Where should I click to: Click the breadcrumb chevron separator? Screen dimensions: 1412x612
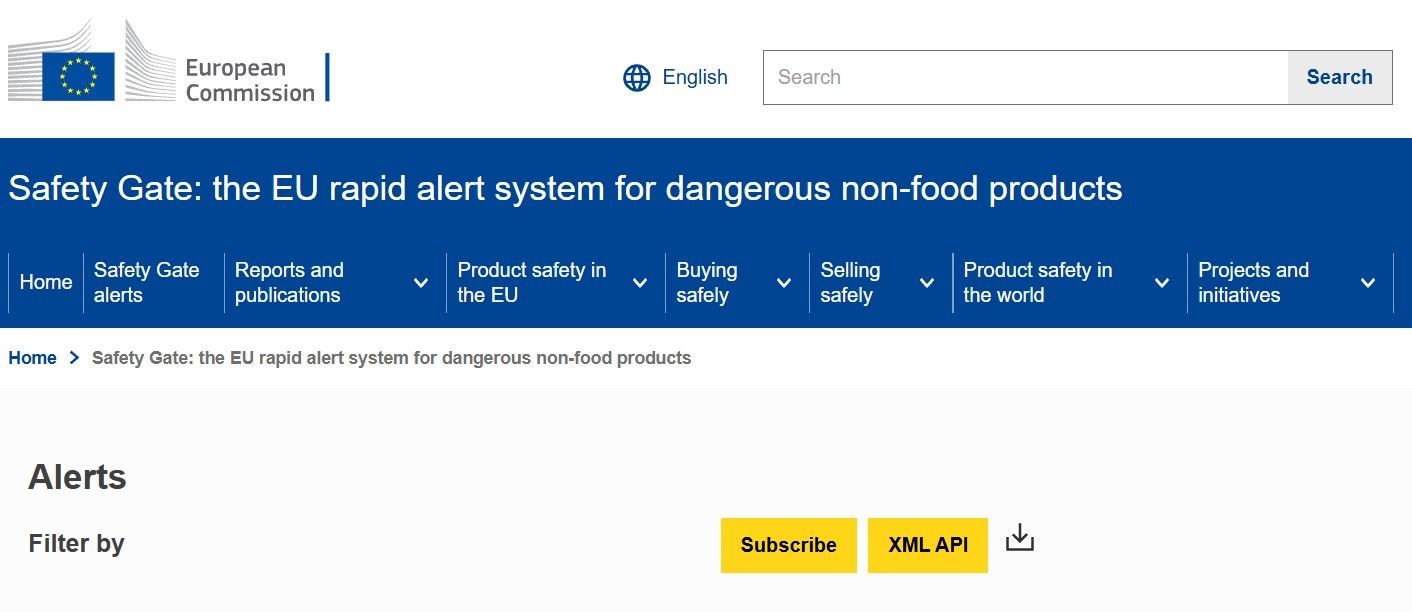tap(74, 358)
